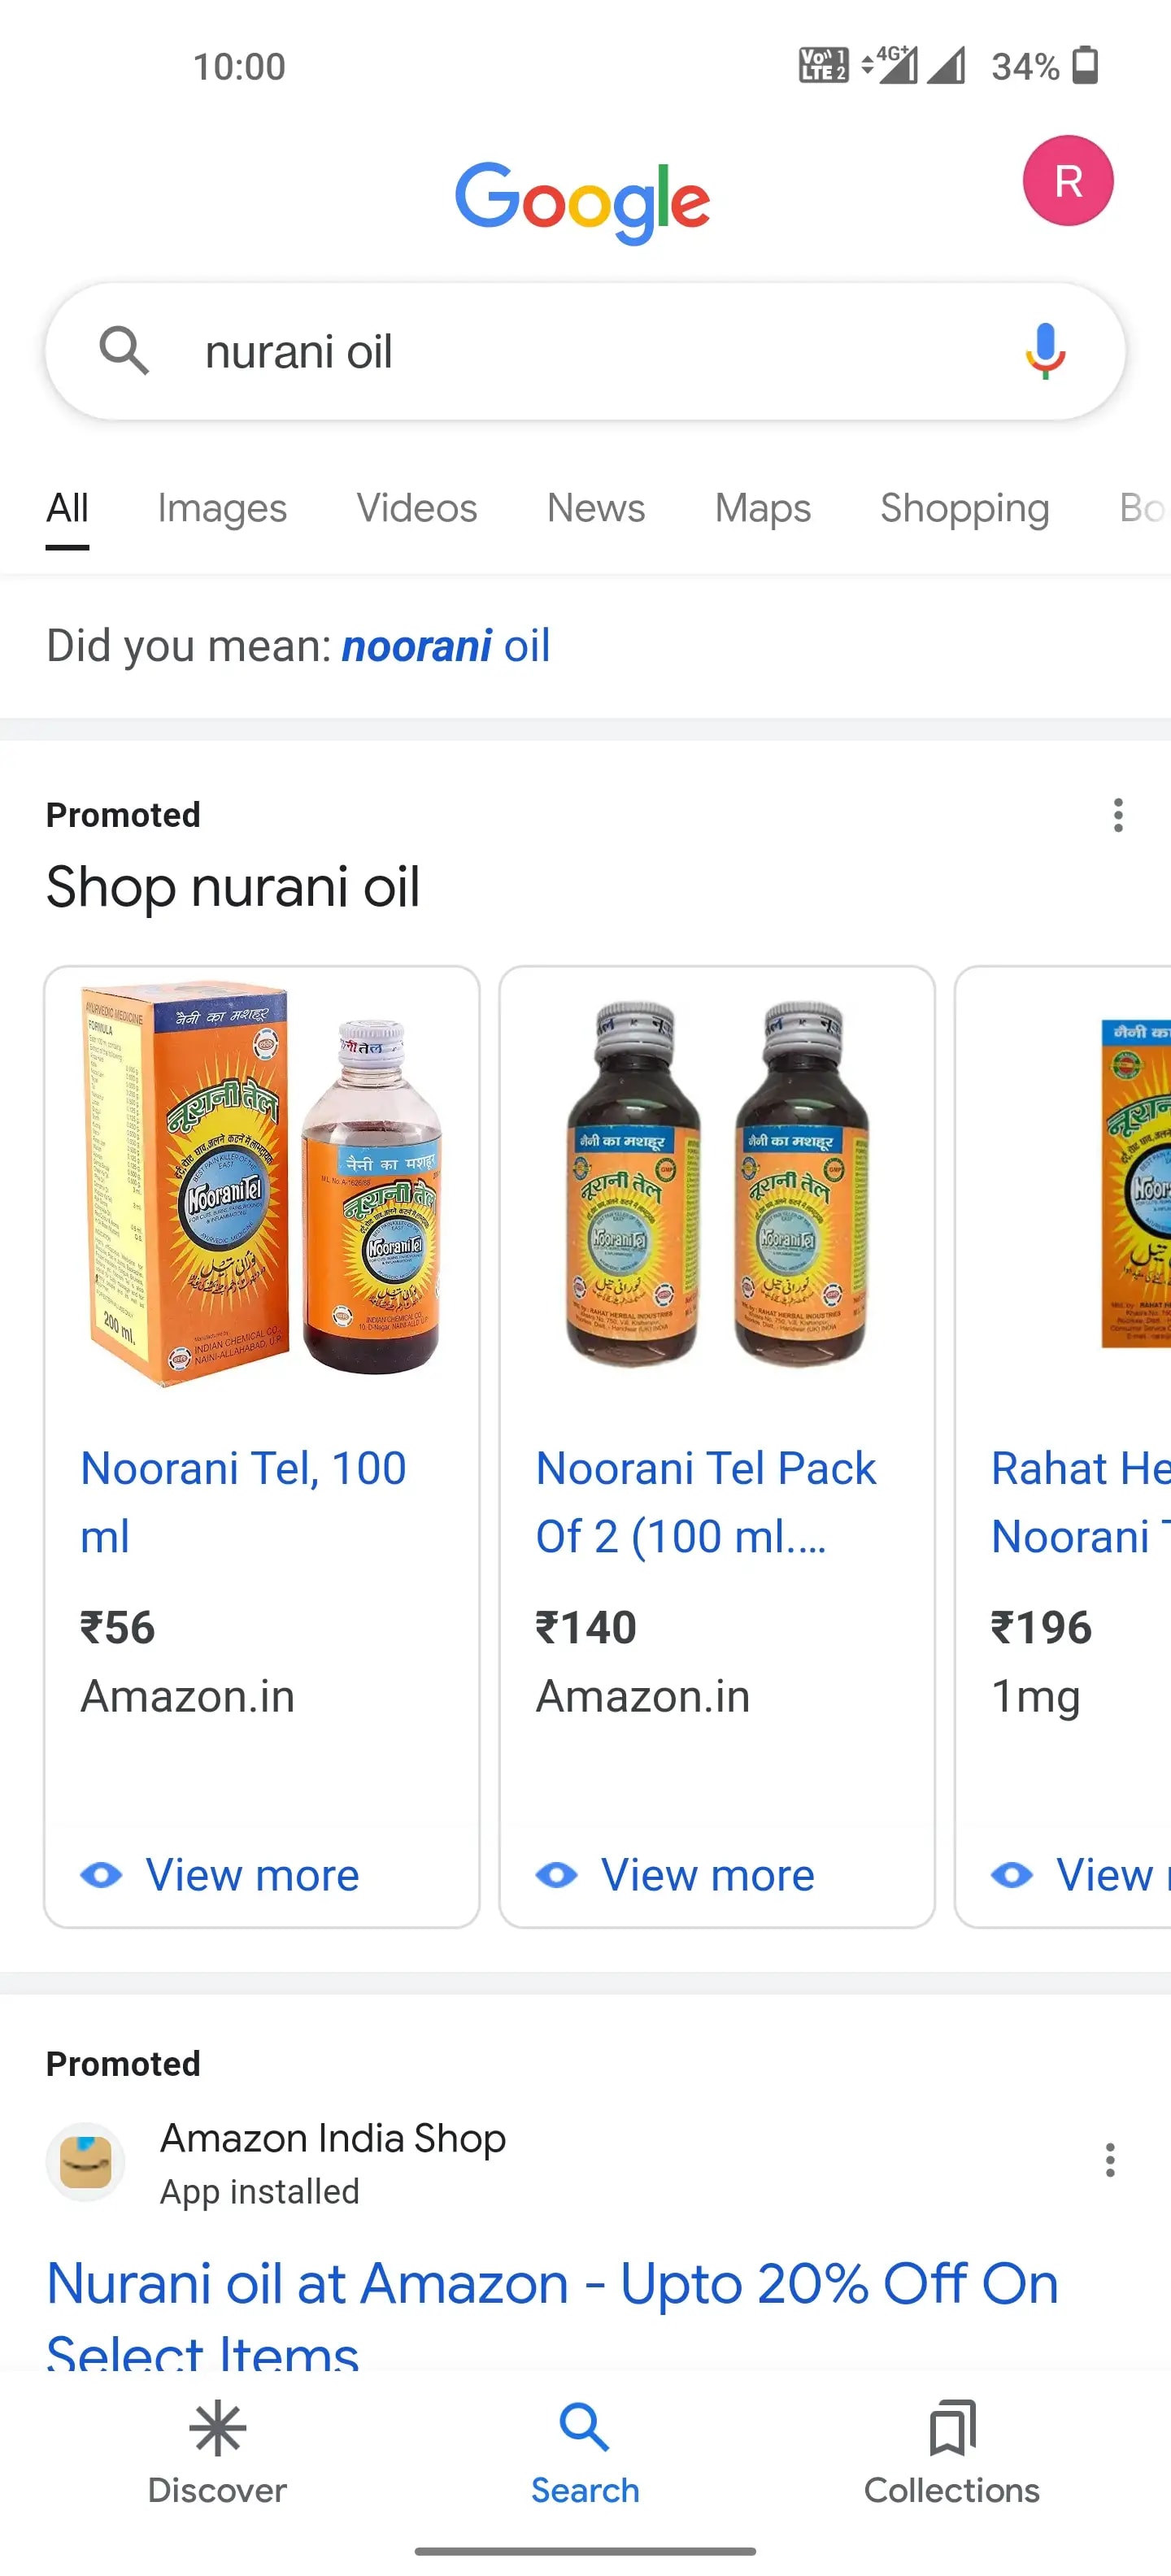Switch to the Shopping tab

click(x=964, y=508)
